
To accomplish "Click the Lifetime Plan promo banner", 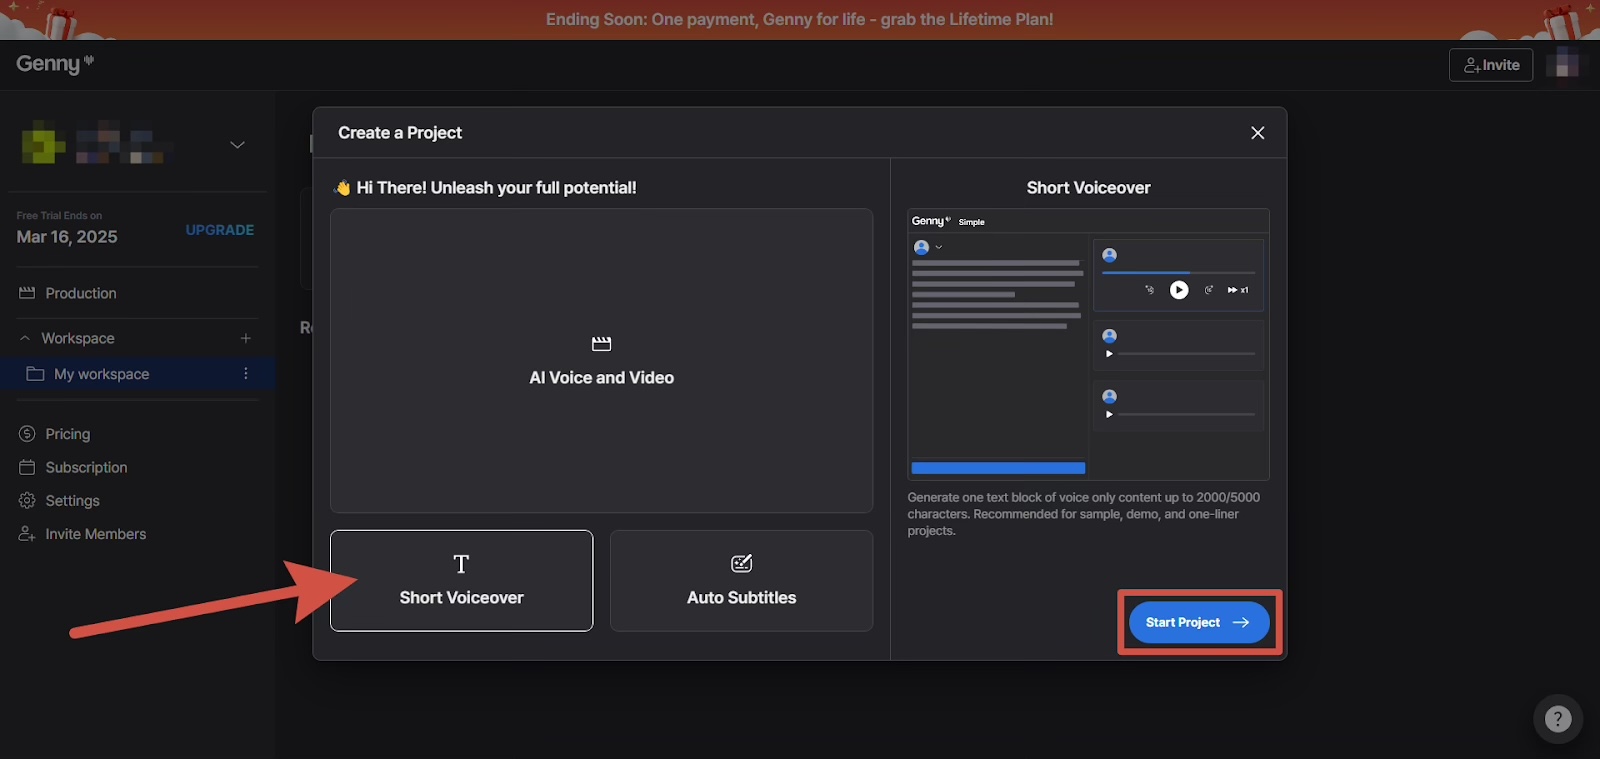I will pyautogui.click(x=800, y=20).
